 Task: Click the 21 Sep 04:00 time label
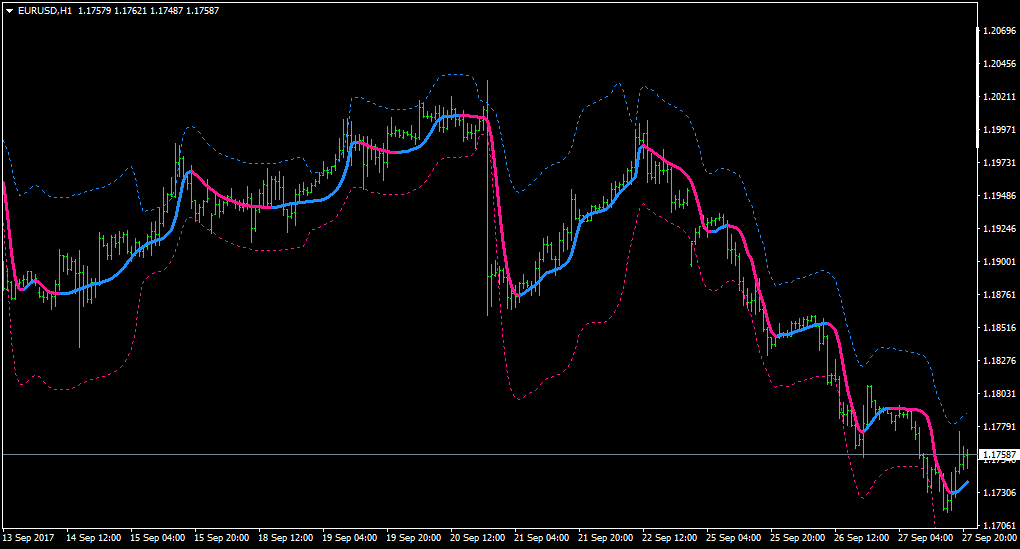pyautogui.click(x=542, y=538)
